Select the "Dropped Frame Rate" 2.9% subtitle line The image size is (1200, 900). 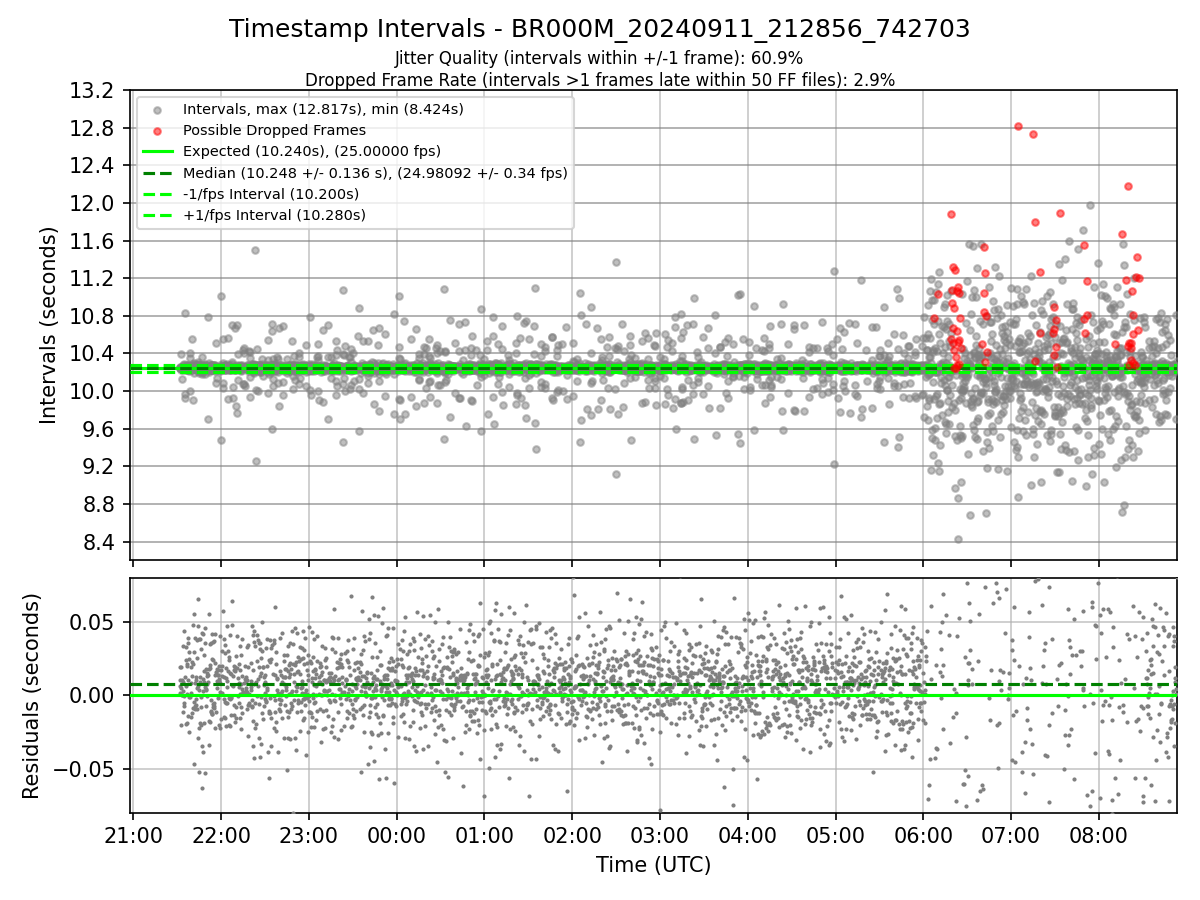599,80
